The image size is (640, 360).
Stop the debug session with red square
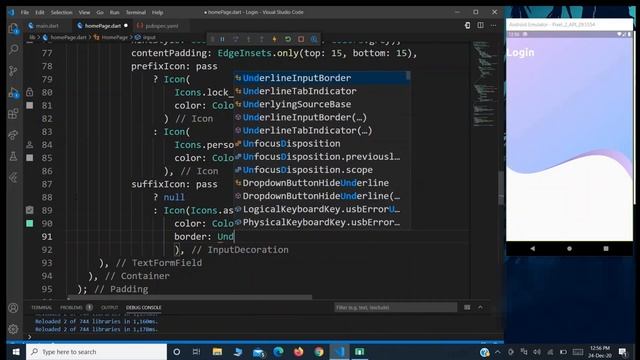point(301,39)
